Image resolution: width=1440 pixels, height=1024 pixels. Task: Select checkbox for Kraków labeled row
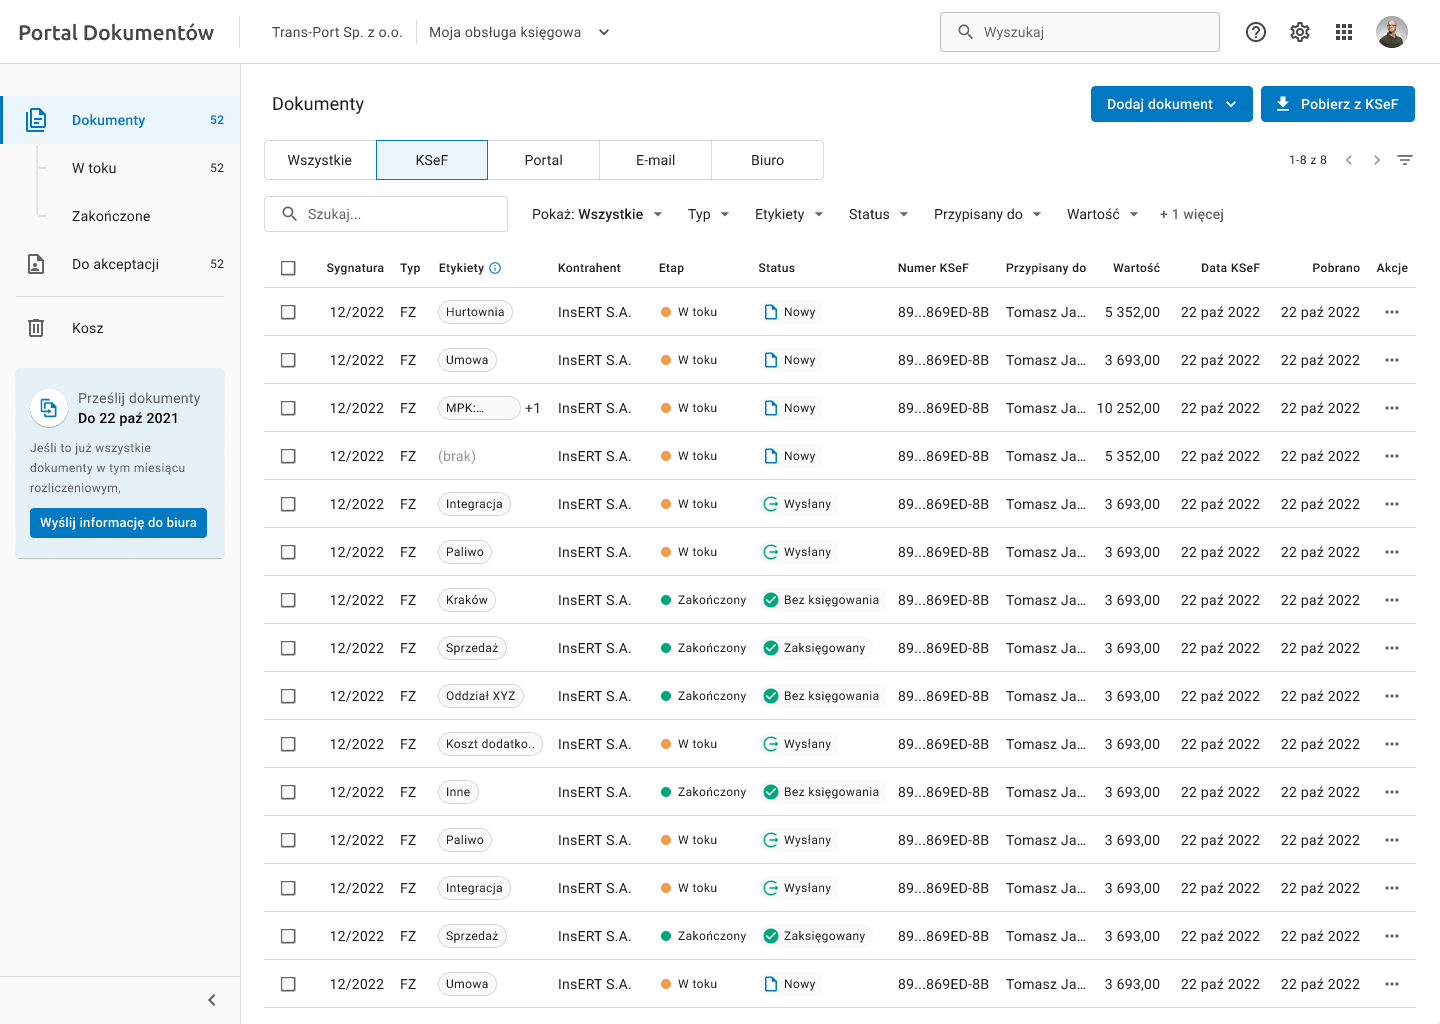288,600
